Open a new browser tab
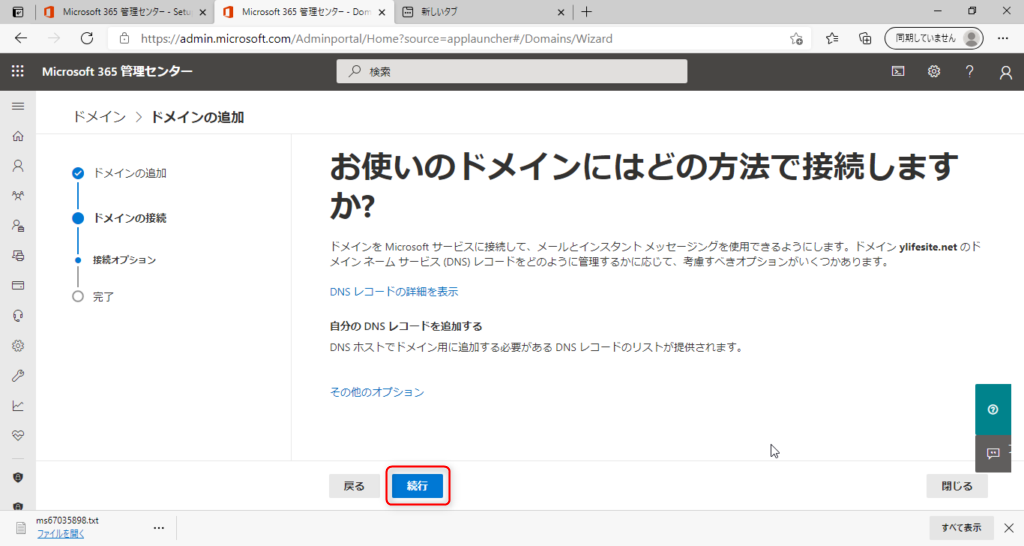Screen dimensions: 1024x546 [x=586, y=12]
